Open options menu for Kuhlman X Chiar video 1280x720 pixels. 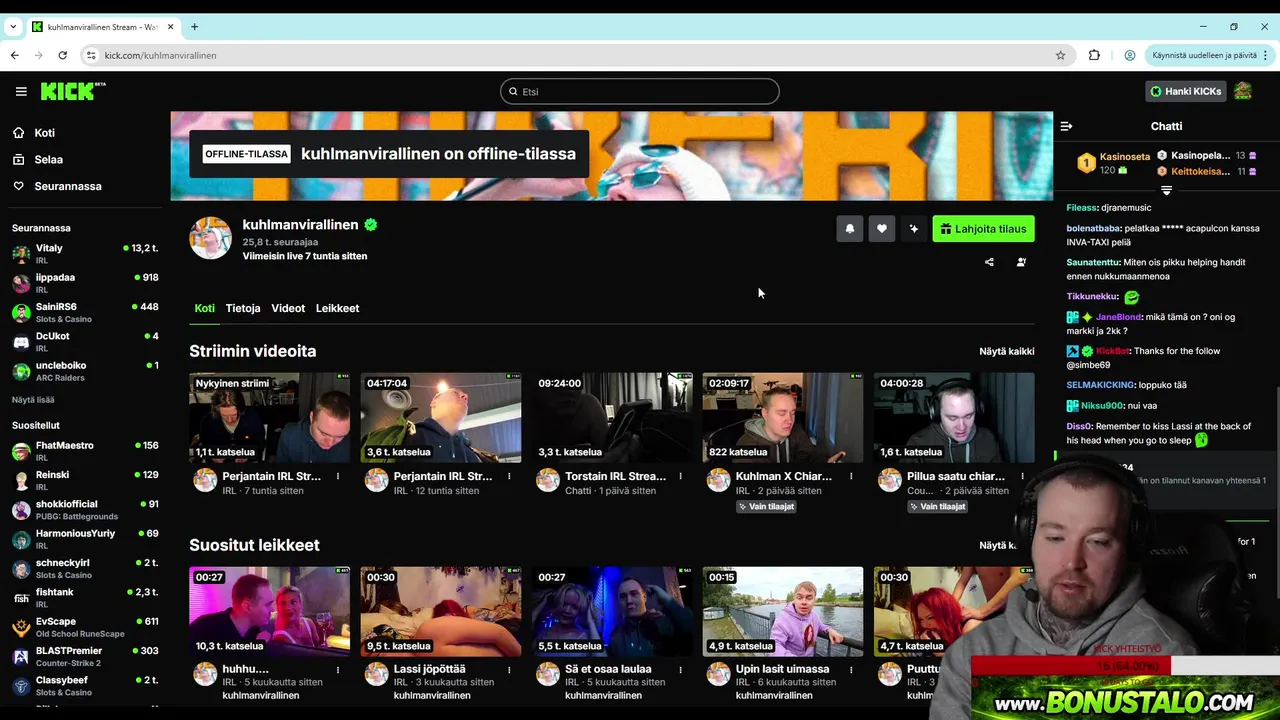tap(851, 476)
